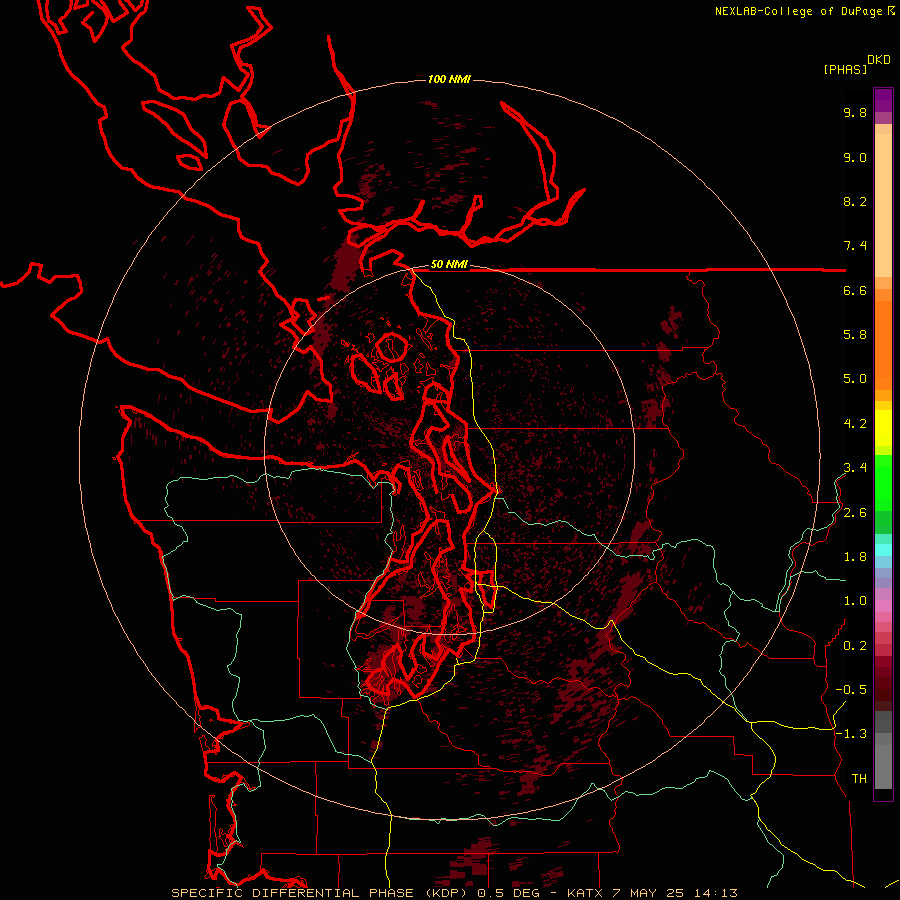Viewport: 900px width, 900px height.
Task: Click the KATX 7 MAY 25 14:13 timestamp
Action: click(x=651, y=893)
